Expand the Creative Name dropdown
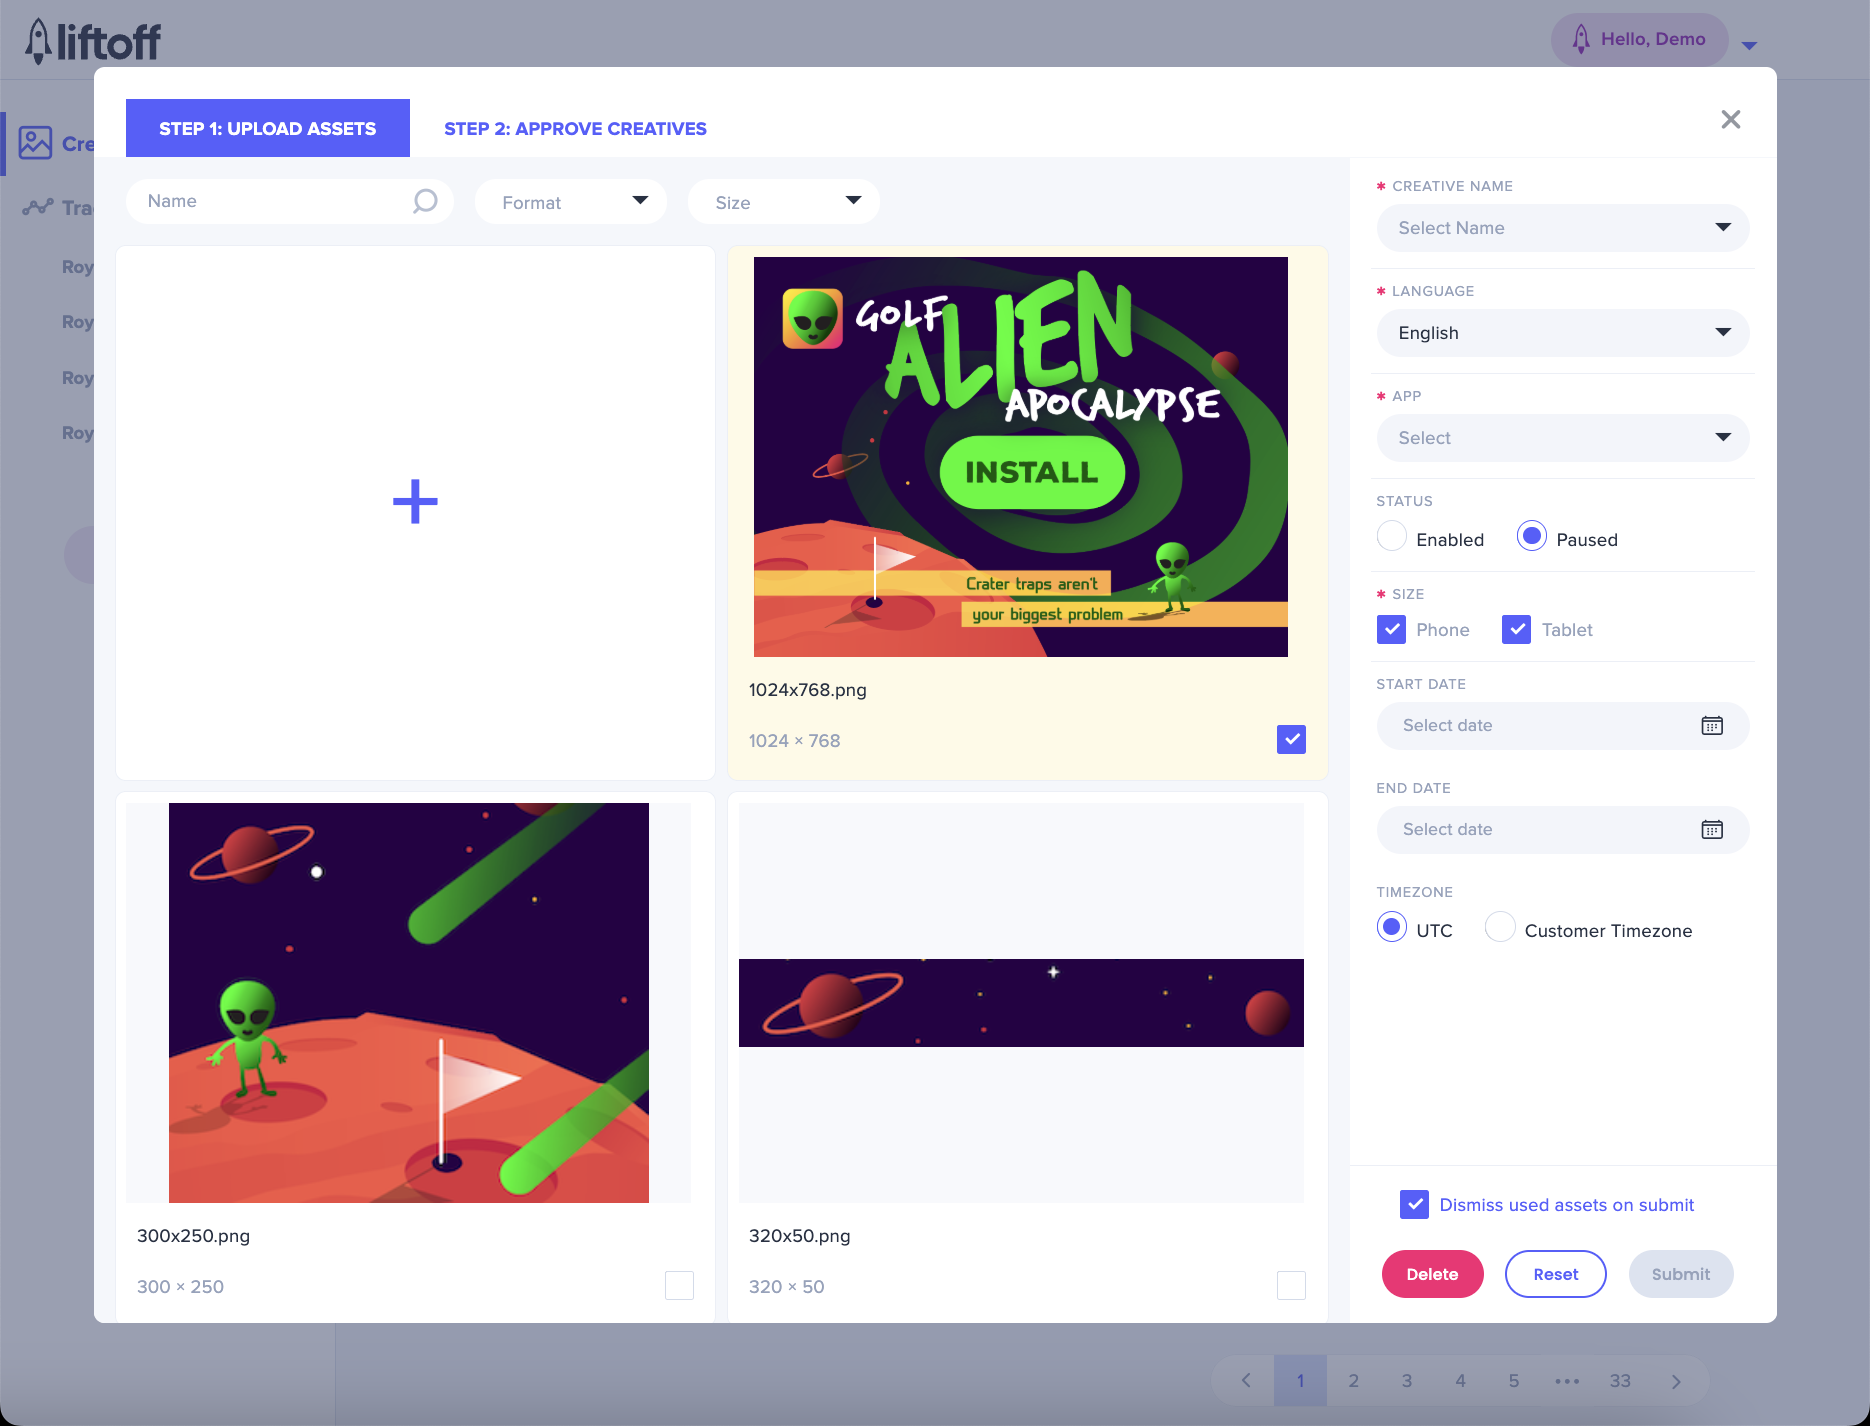 [x=1562, y=228]
